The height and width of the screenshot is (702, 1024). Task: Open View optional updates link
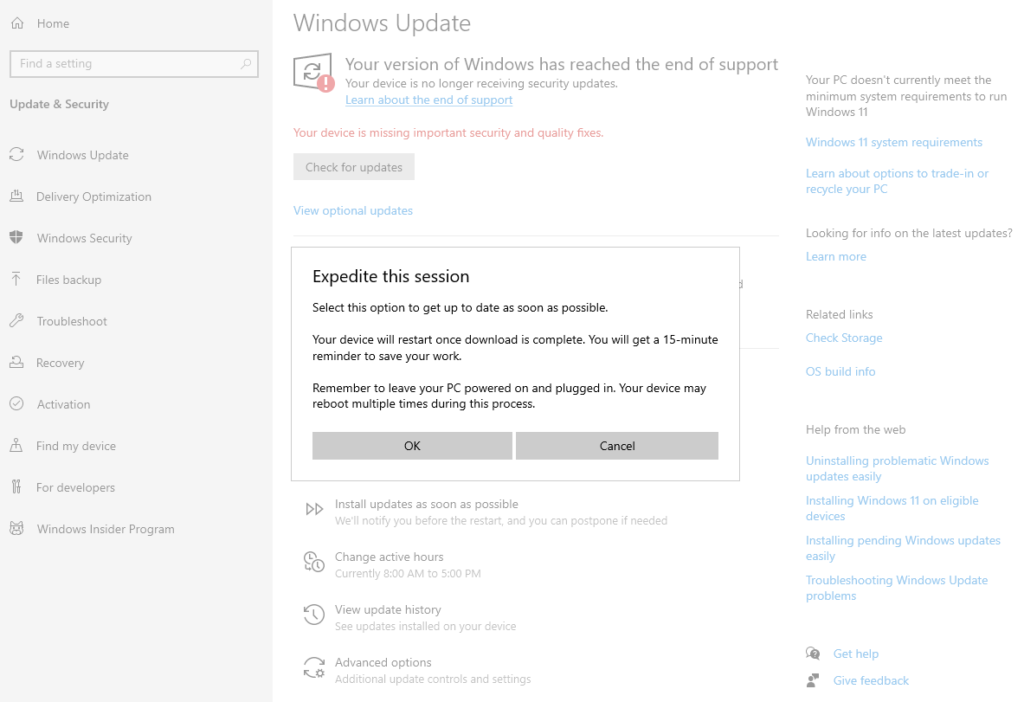tap(353, 211)
